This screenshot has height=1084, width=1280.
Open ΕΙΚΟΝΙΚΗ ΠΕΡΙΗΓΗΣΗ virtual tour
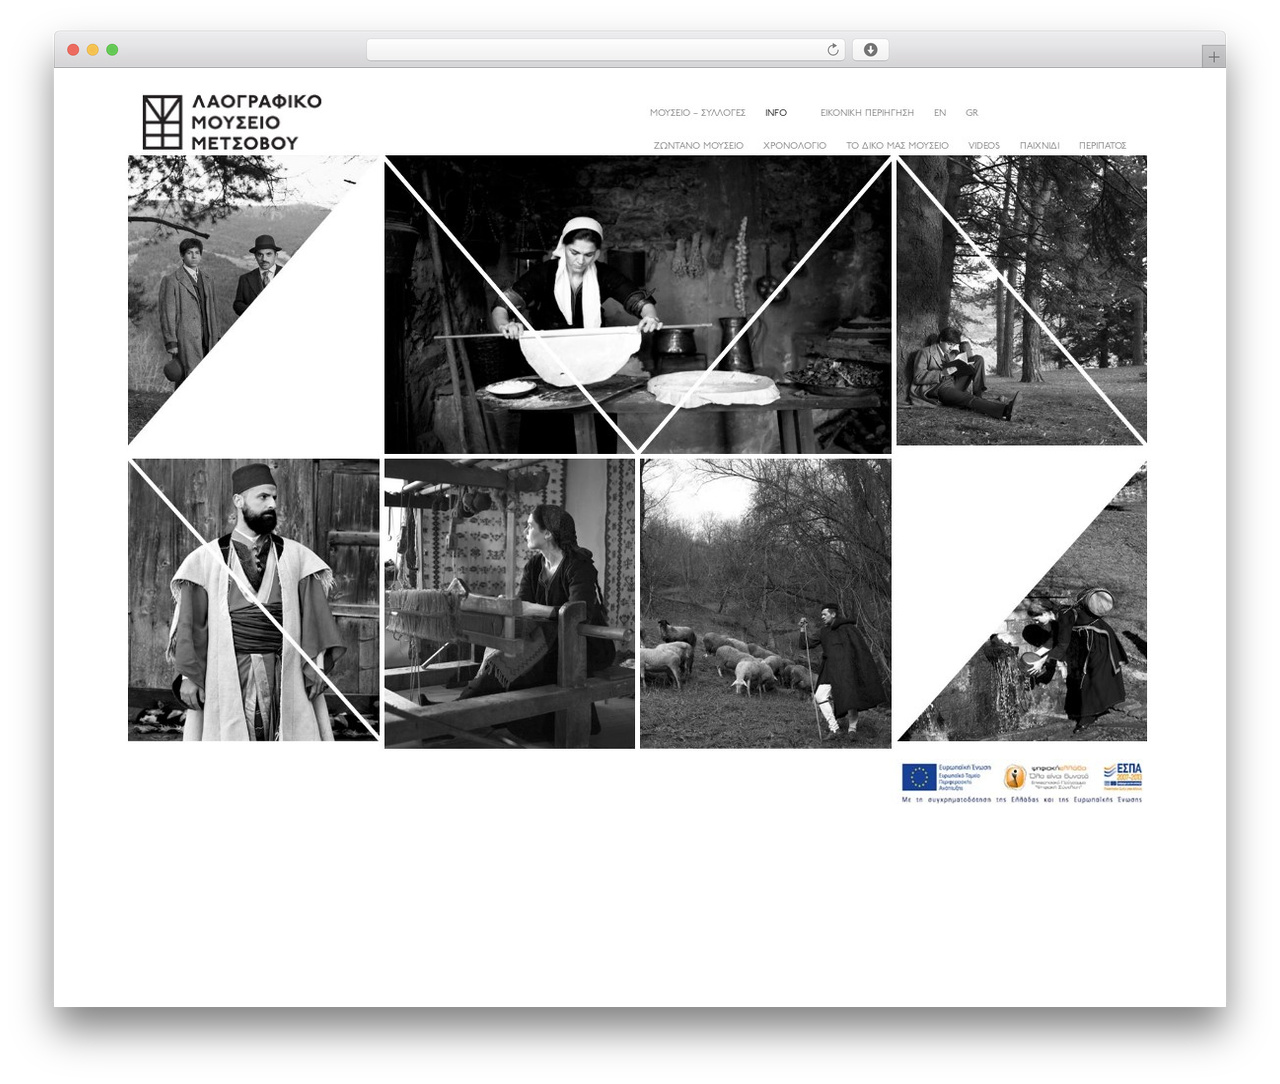coord(867,113)
